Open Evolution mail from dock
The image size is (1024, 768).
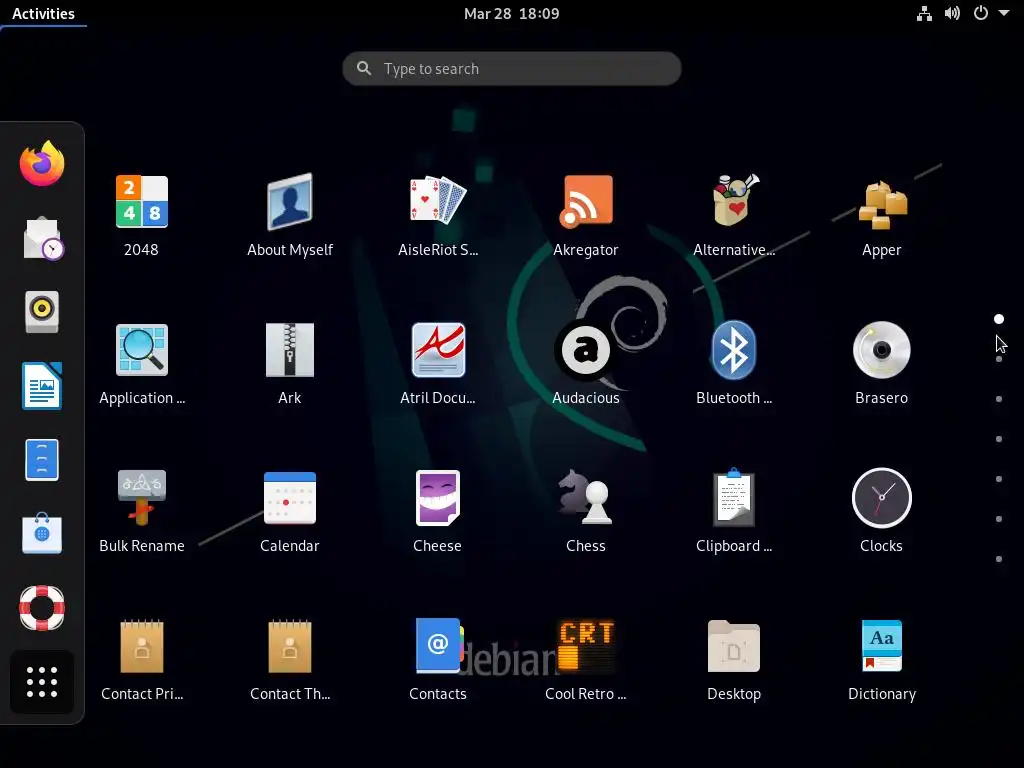coord(42,238)
